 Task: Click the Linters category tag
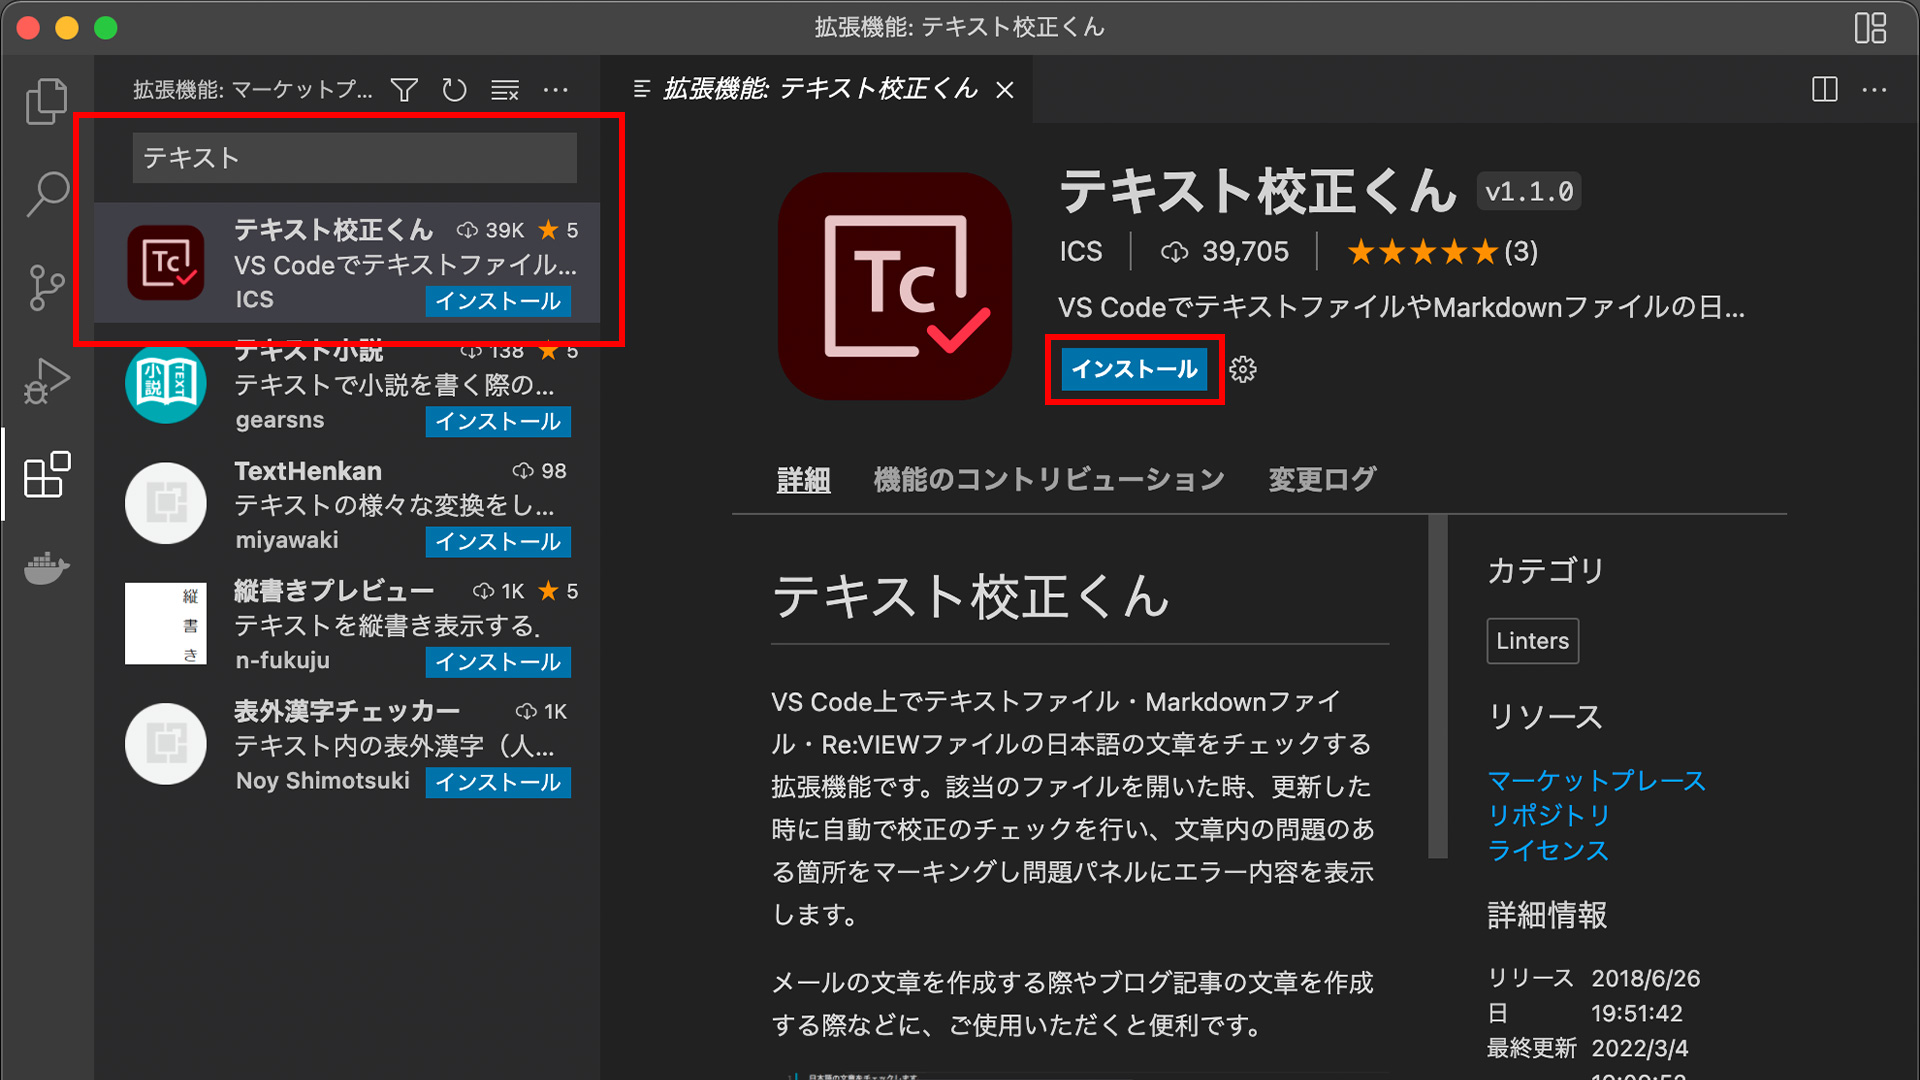tap(1532, 641)
